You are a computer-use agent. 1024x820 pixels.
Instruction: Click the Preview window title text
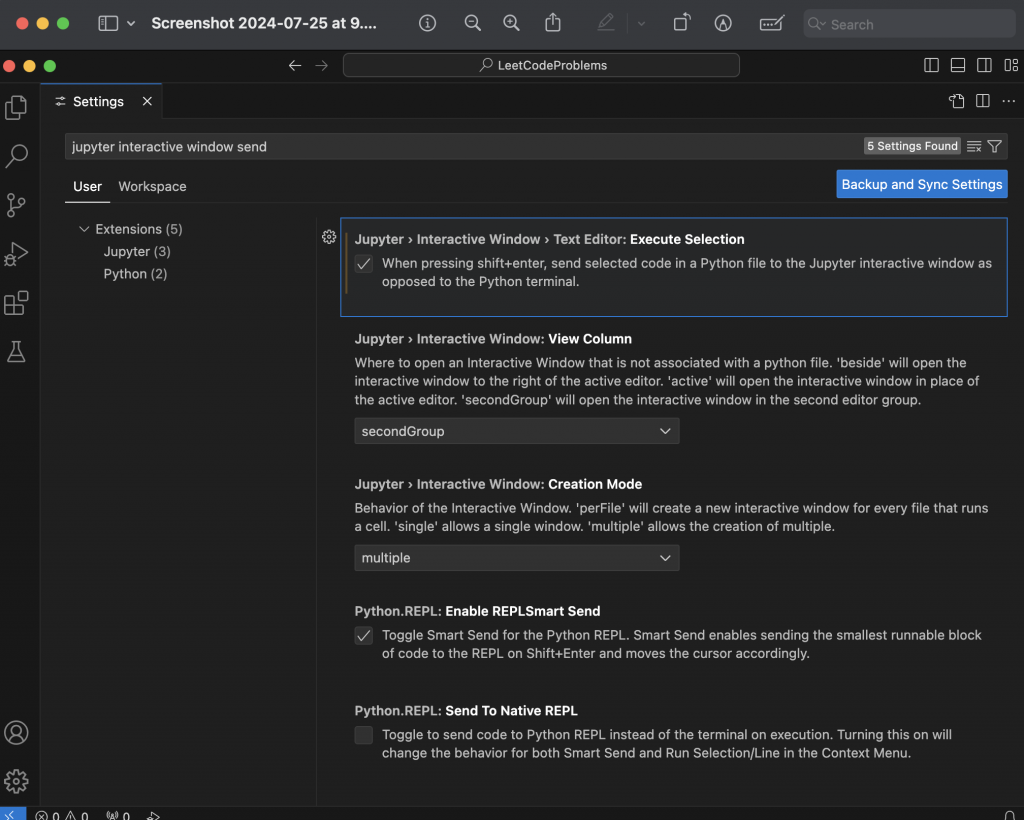264,24
